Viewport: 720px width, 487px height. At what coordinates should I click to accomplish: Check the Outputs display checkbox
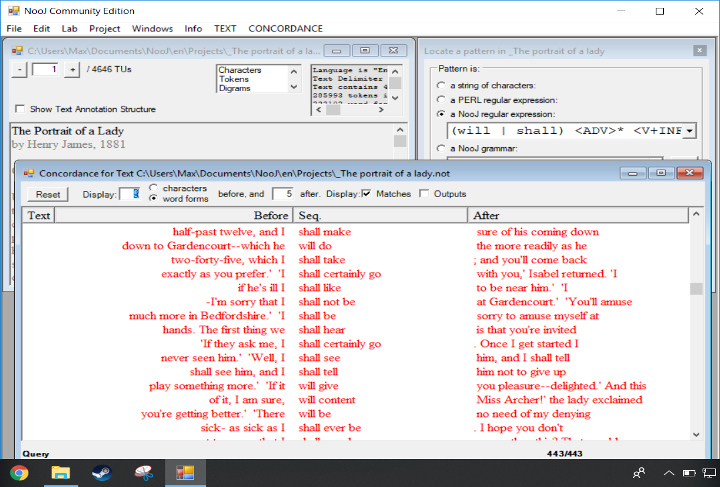pos(424,194)
